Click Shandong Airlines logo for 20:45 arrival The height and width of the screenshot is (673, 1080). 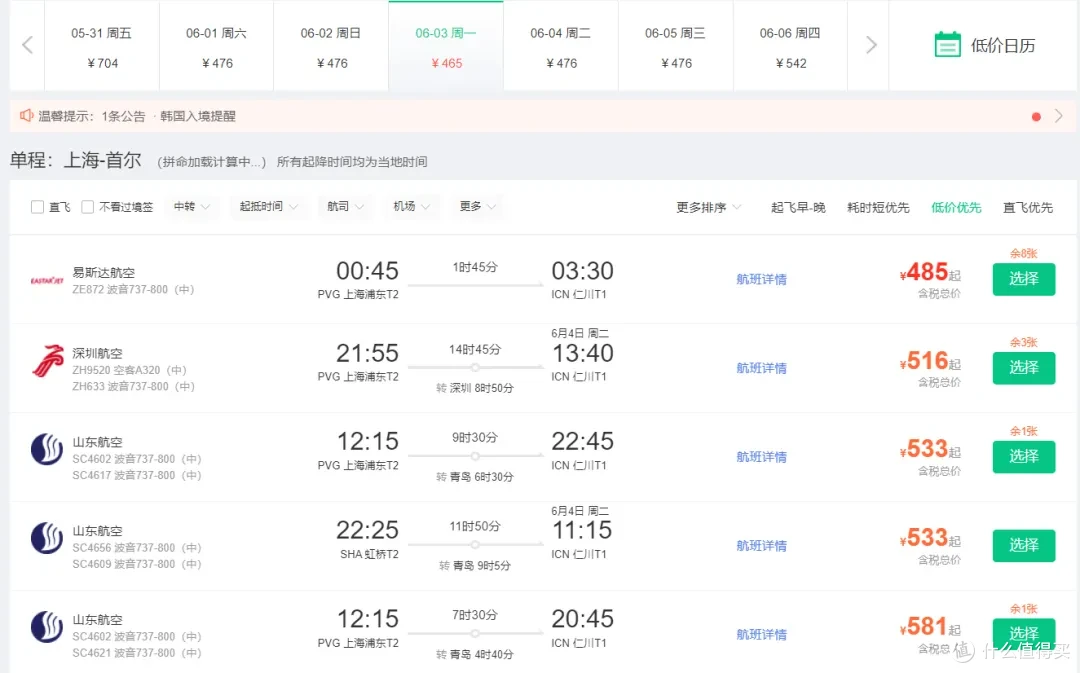coord(47,627)
